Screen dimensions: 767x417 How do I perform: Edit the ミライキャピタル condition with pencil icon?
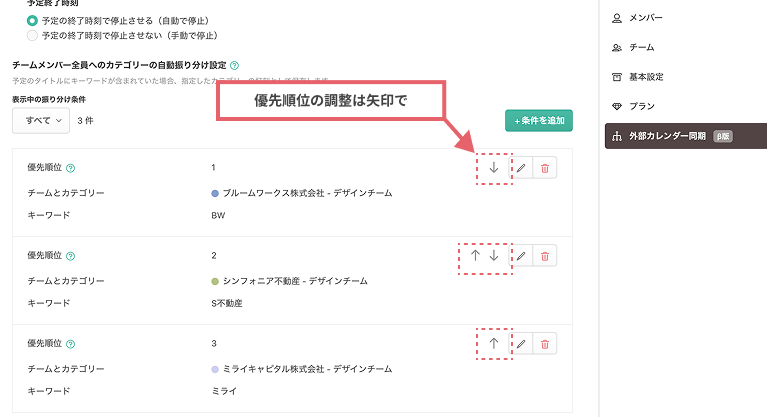(x=520, y=344)
